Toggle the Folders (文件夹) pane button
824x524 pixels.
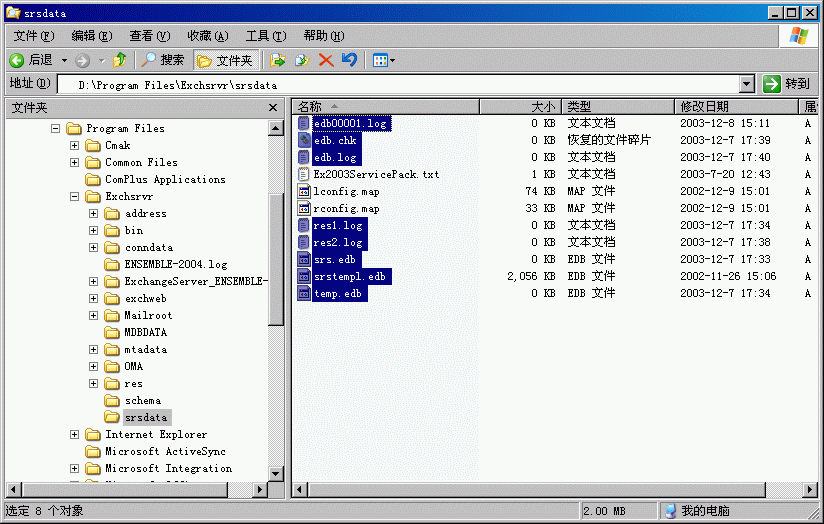coord(227,60)
